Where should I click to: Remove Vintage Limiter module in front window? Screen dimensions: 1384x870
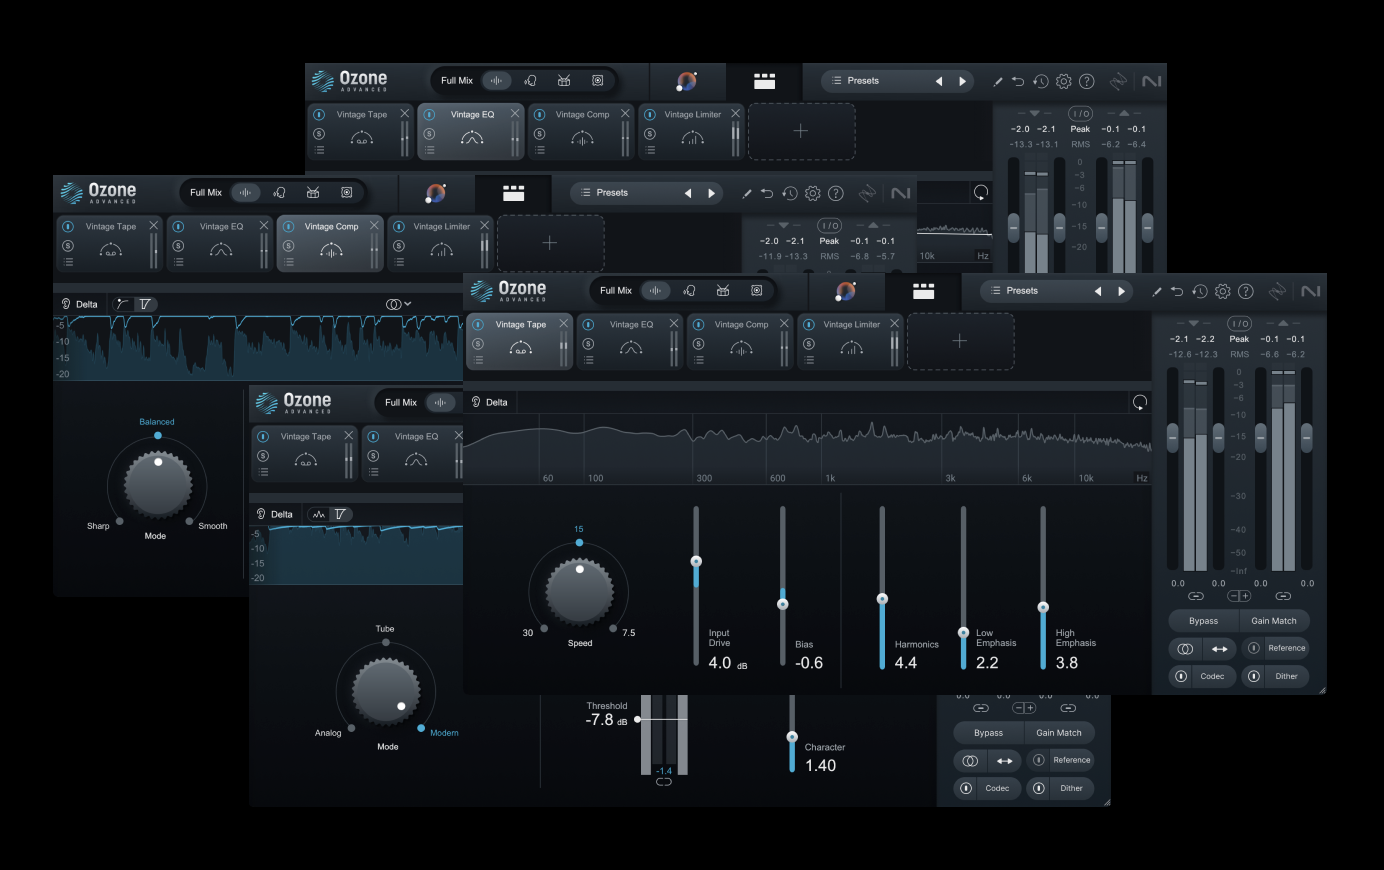pos(894,323)
